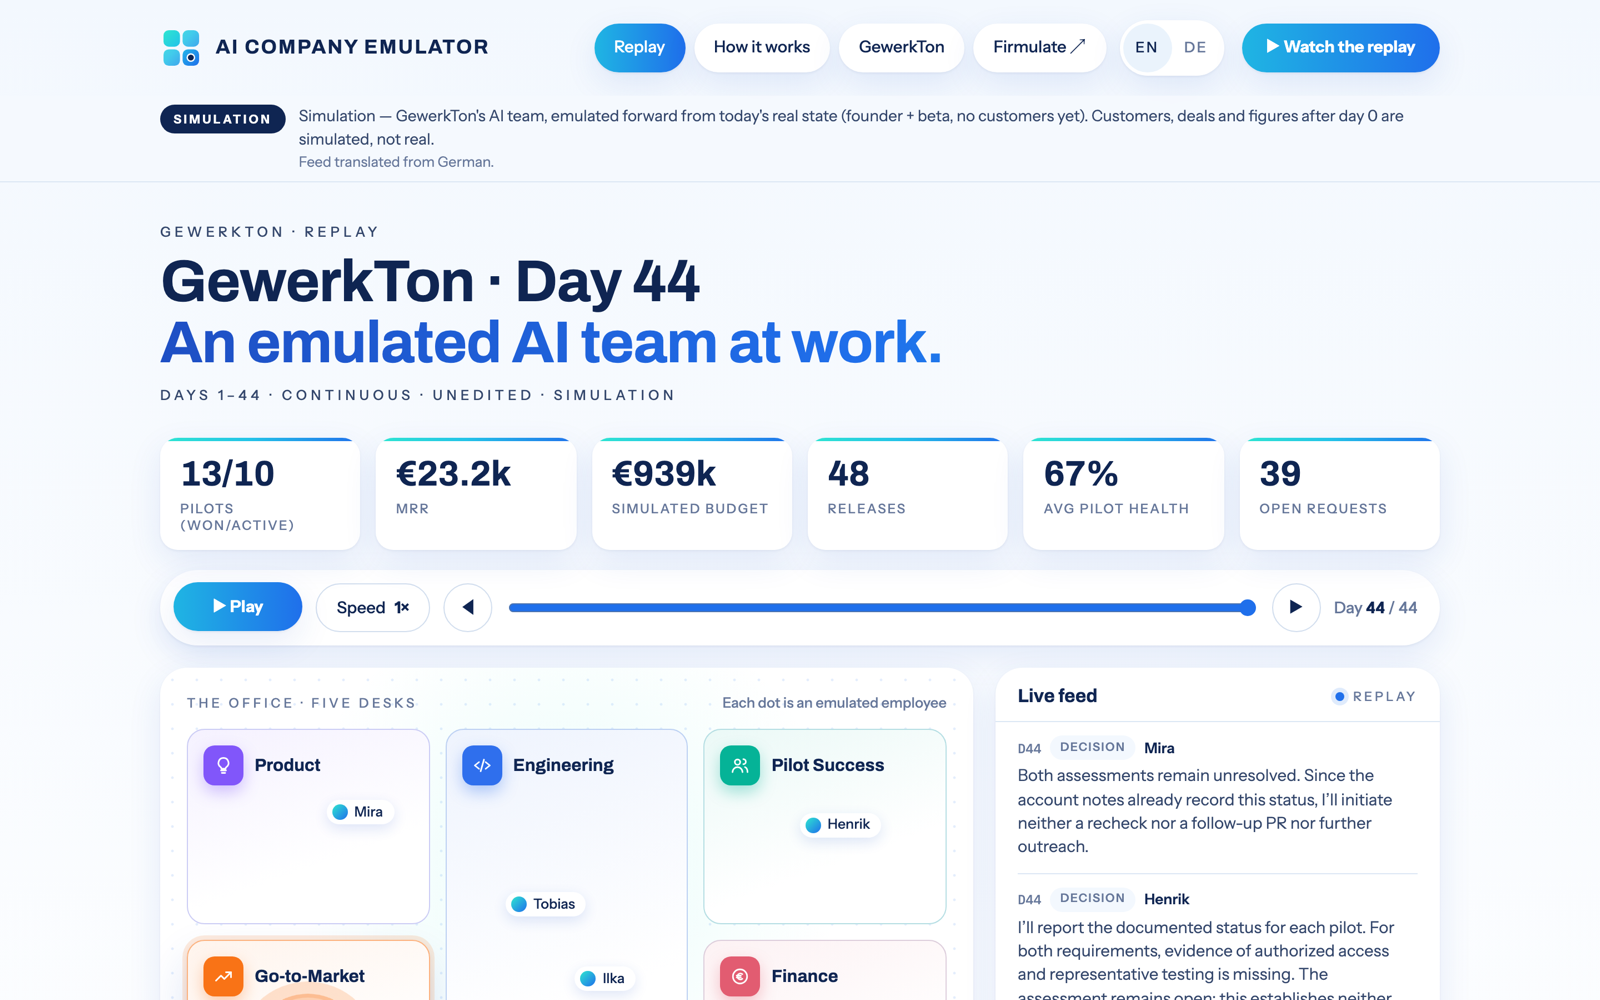Select employee Ilka in the office

point(603,979)
